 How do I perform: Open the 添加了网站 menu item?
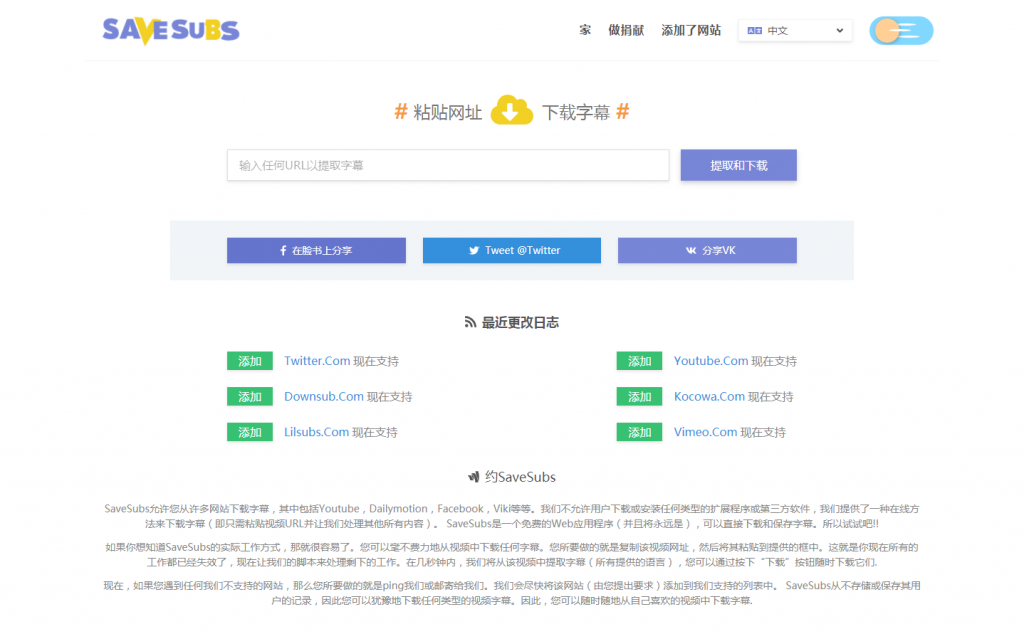(x=691, y=30)
